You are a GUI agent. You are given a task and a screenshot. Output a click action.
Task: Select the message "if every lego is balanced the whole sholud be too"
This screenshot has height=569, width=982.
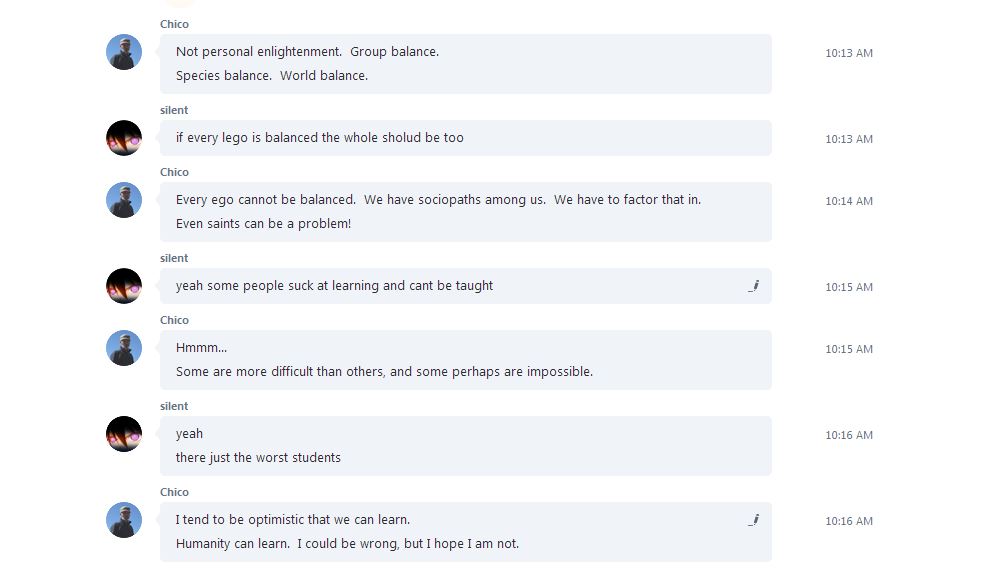coord(319,138)
